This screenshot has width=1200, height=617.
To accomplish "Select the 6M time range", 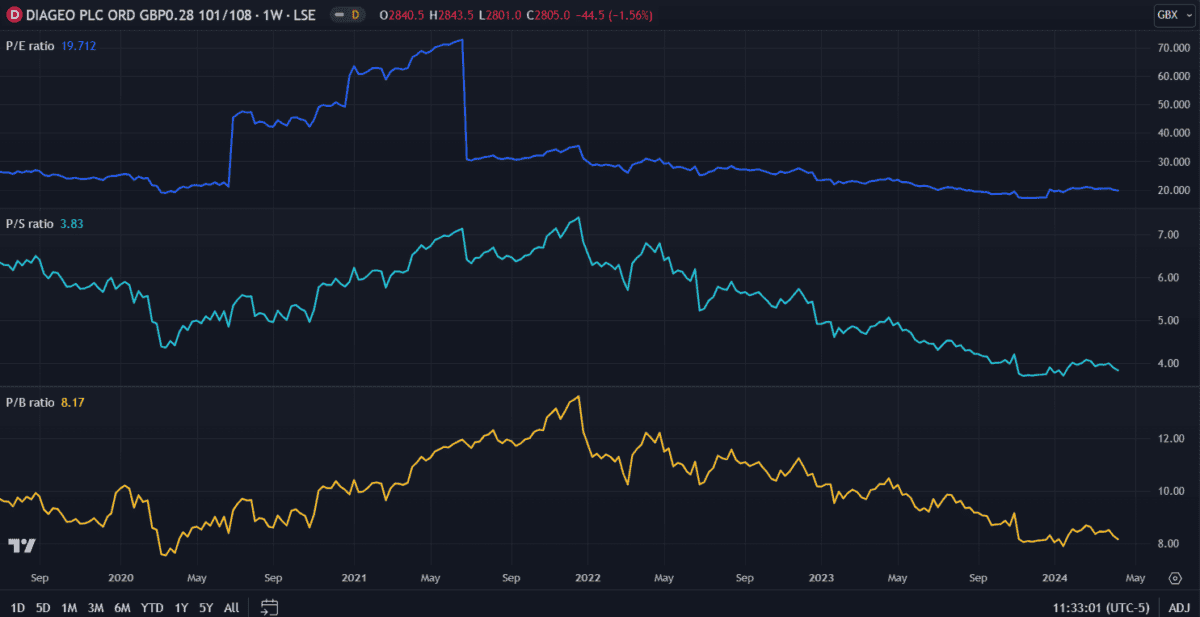I will click(122, 607).
